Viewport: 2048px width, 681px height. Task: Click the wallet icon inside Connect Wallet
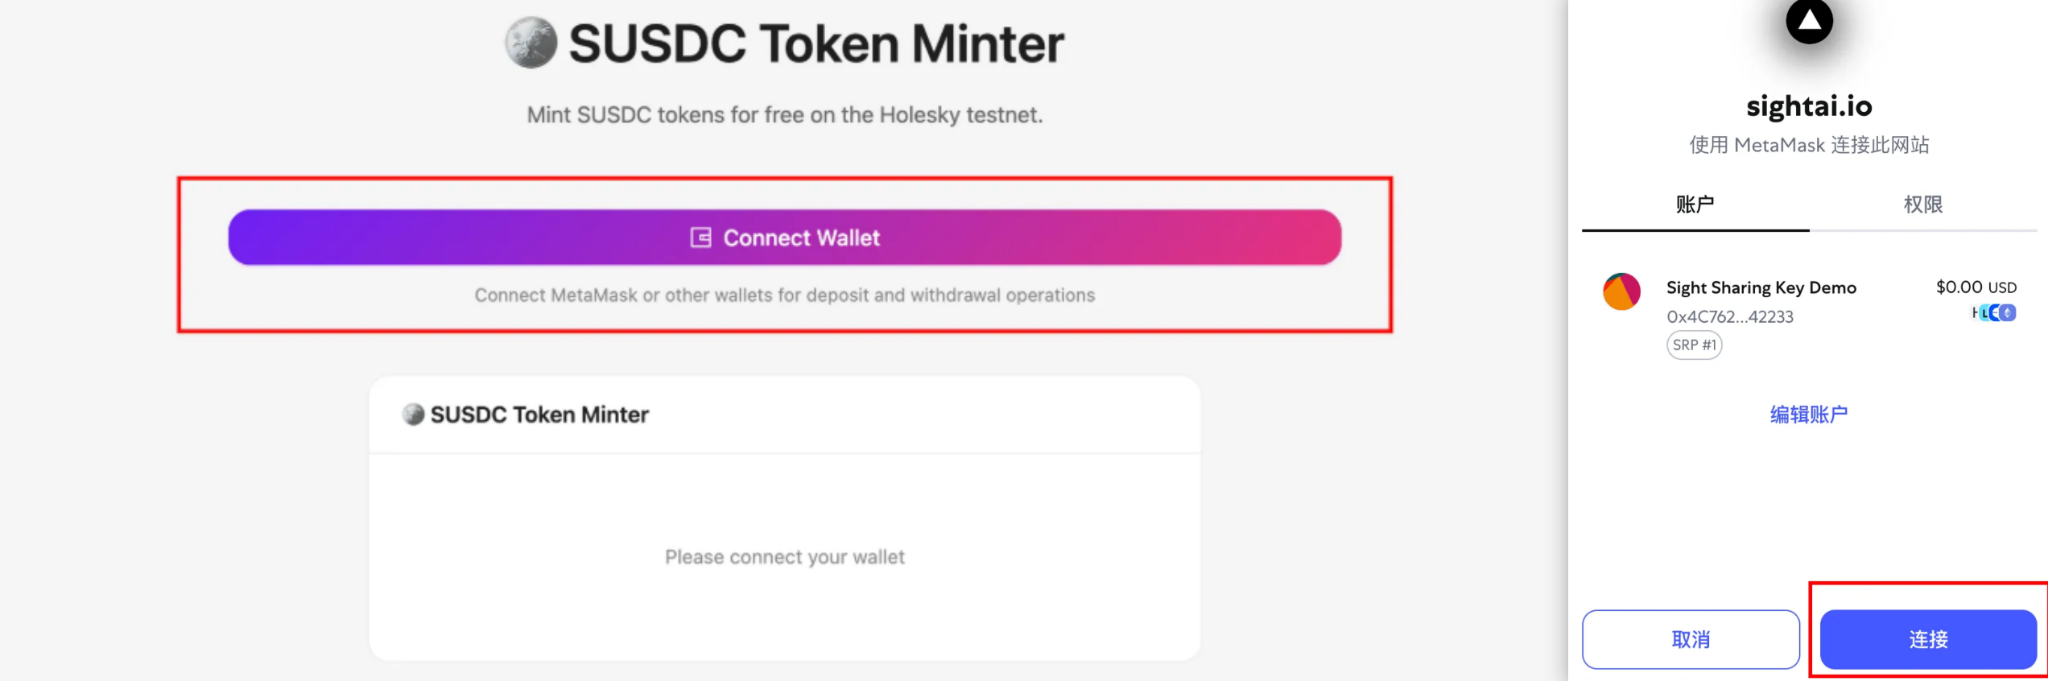point(700,238)
